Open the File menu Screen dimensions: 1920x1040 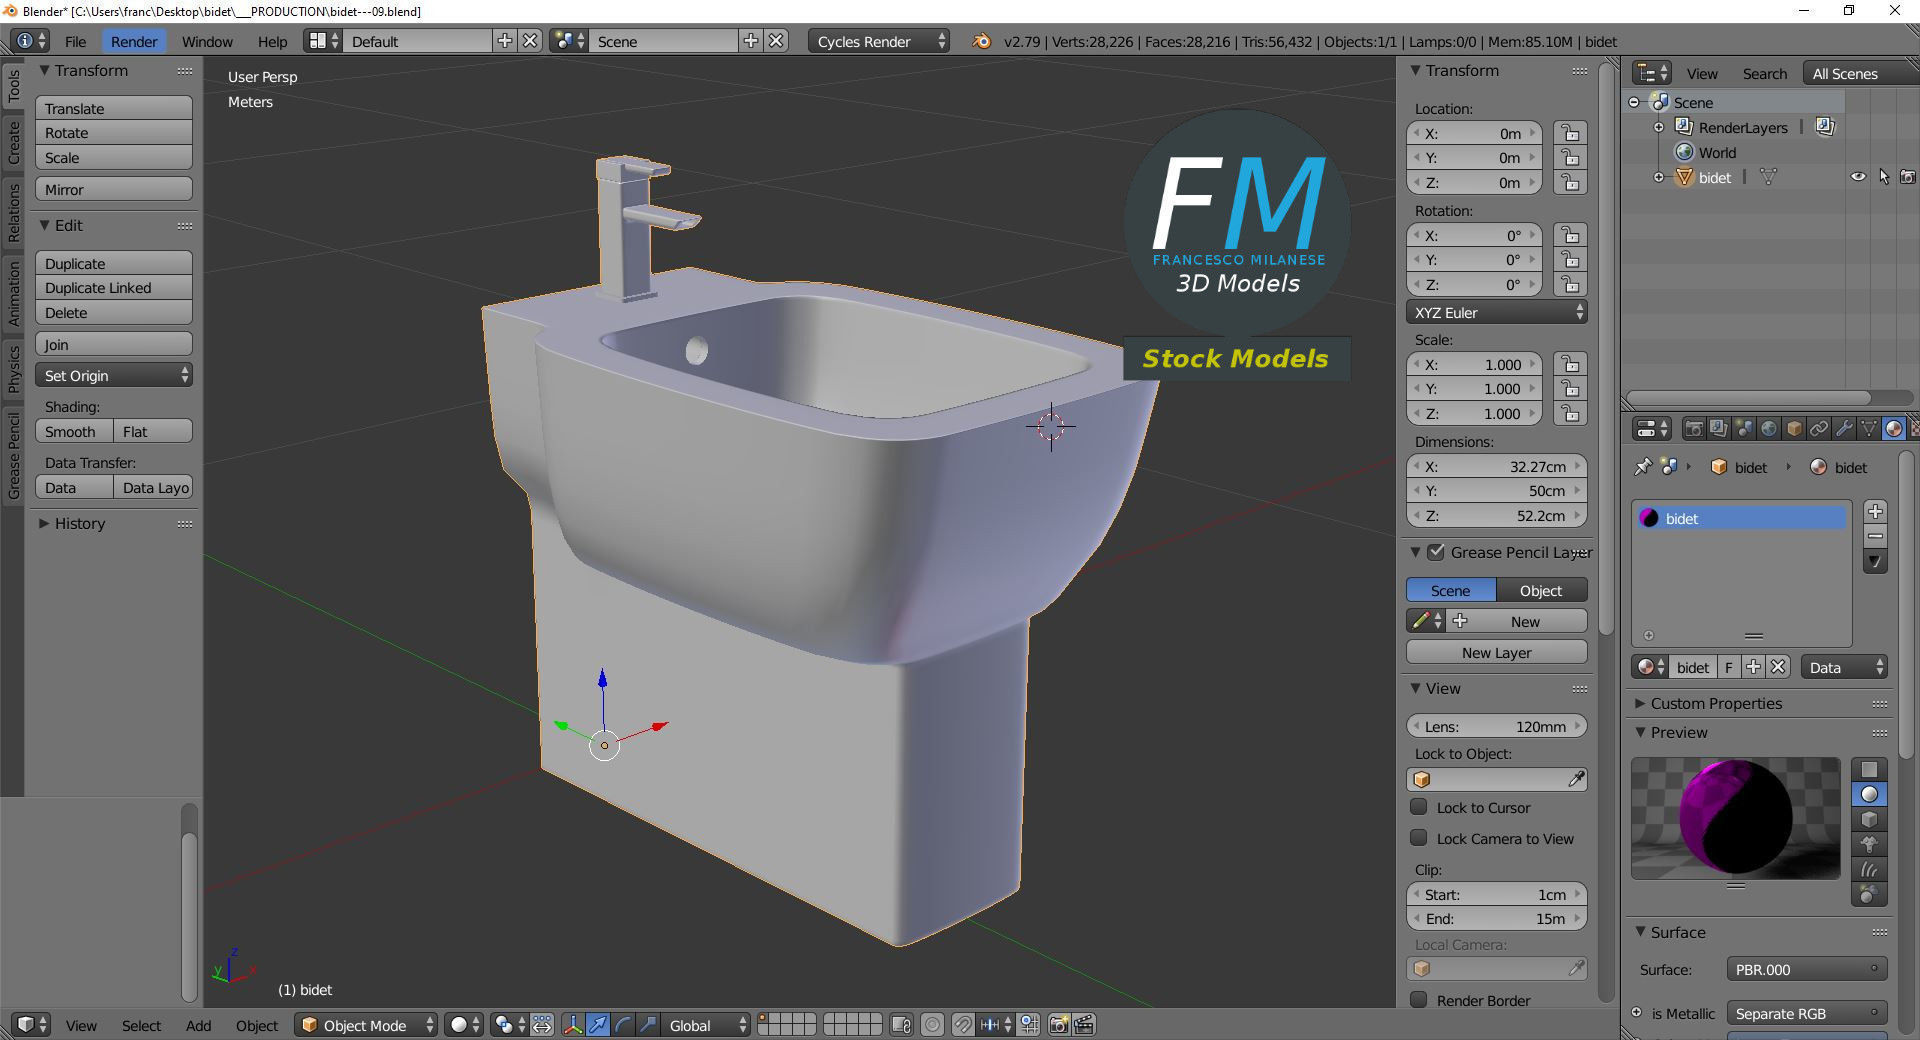pos(75,41)
